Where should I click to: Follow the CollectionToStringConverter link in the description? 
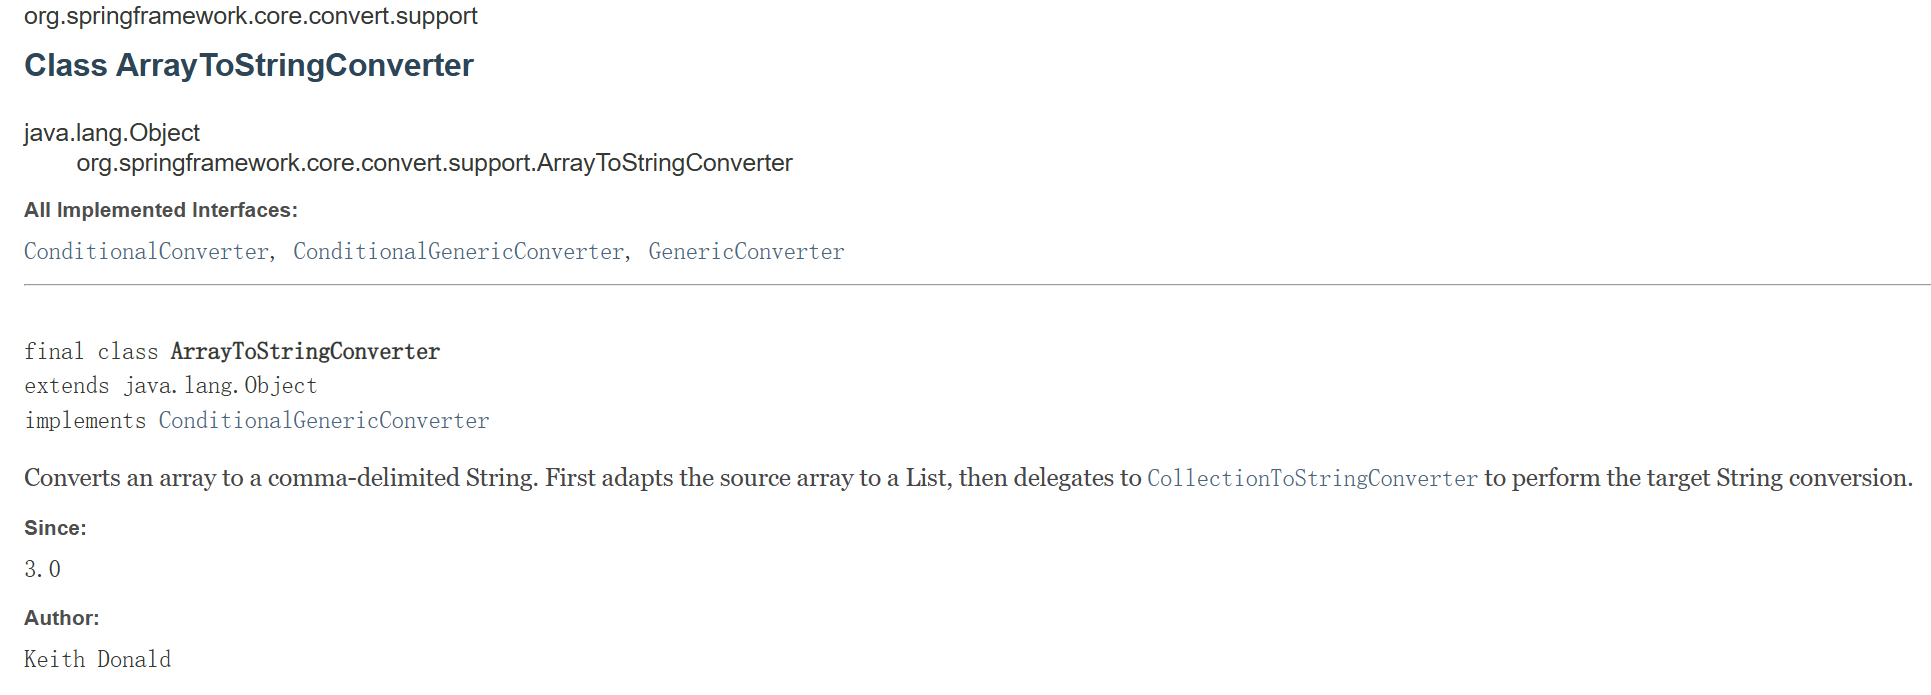tap(1312, 479)
